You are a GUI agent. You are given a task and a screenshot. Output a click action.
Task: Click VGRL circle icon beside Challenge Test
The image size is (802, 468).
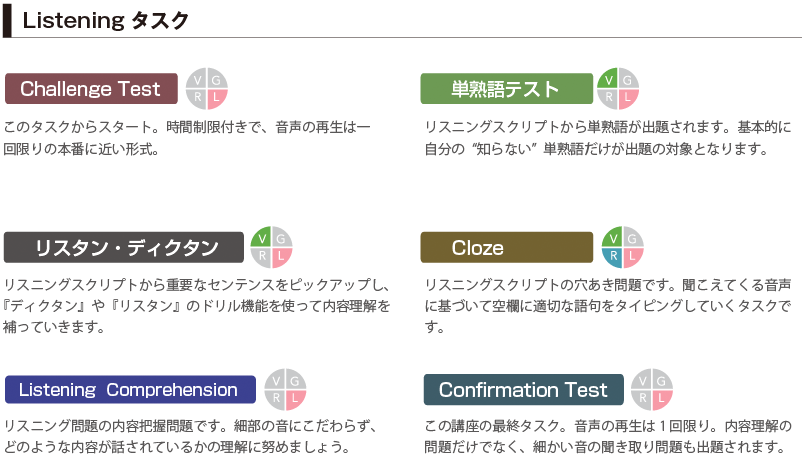click(x=207, y=88)
